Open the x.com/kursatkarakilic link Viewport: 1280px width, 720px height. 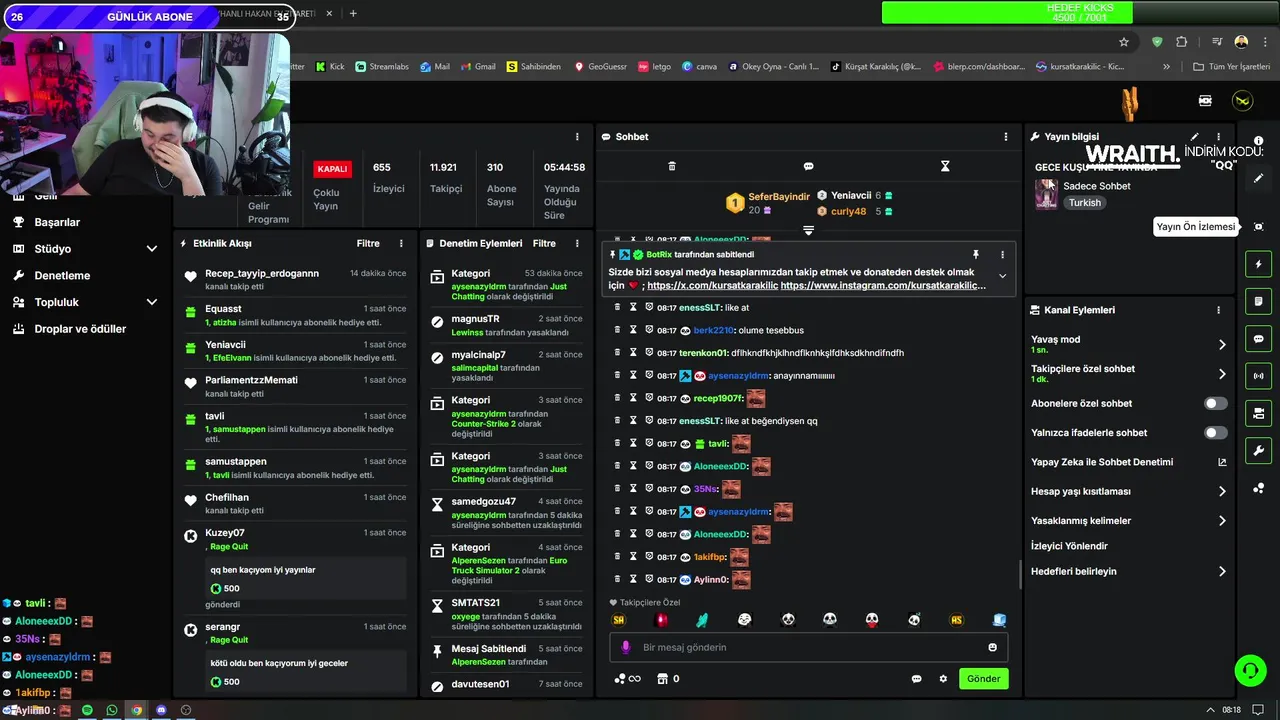[711, 286]
